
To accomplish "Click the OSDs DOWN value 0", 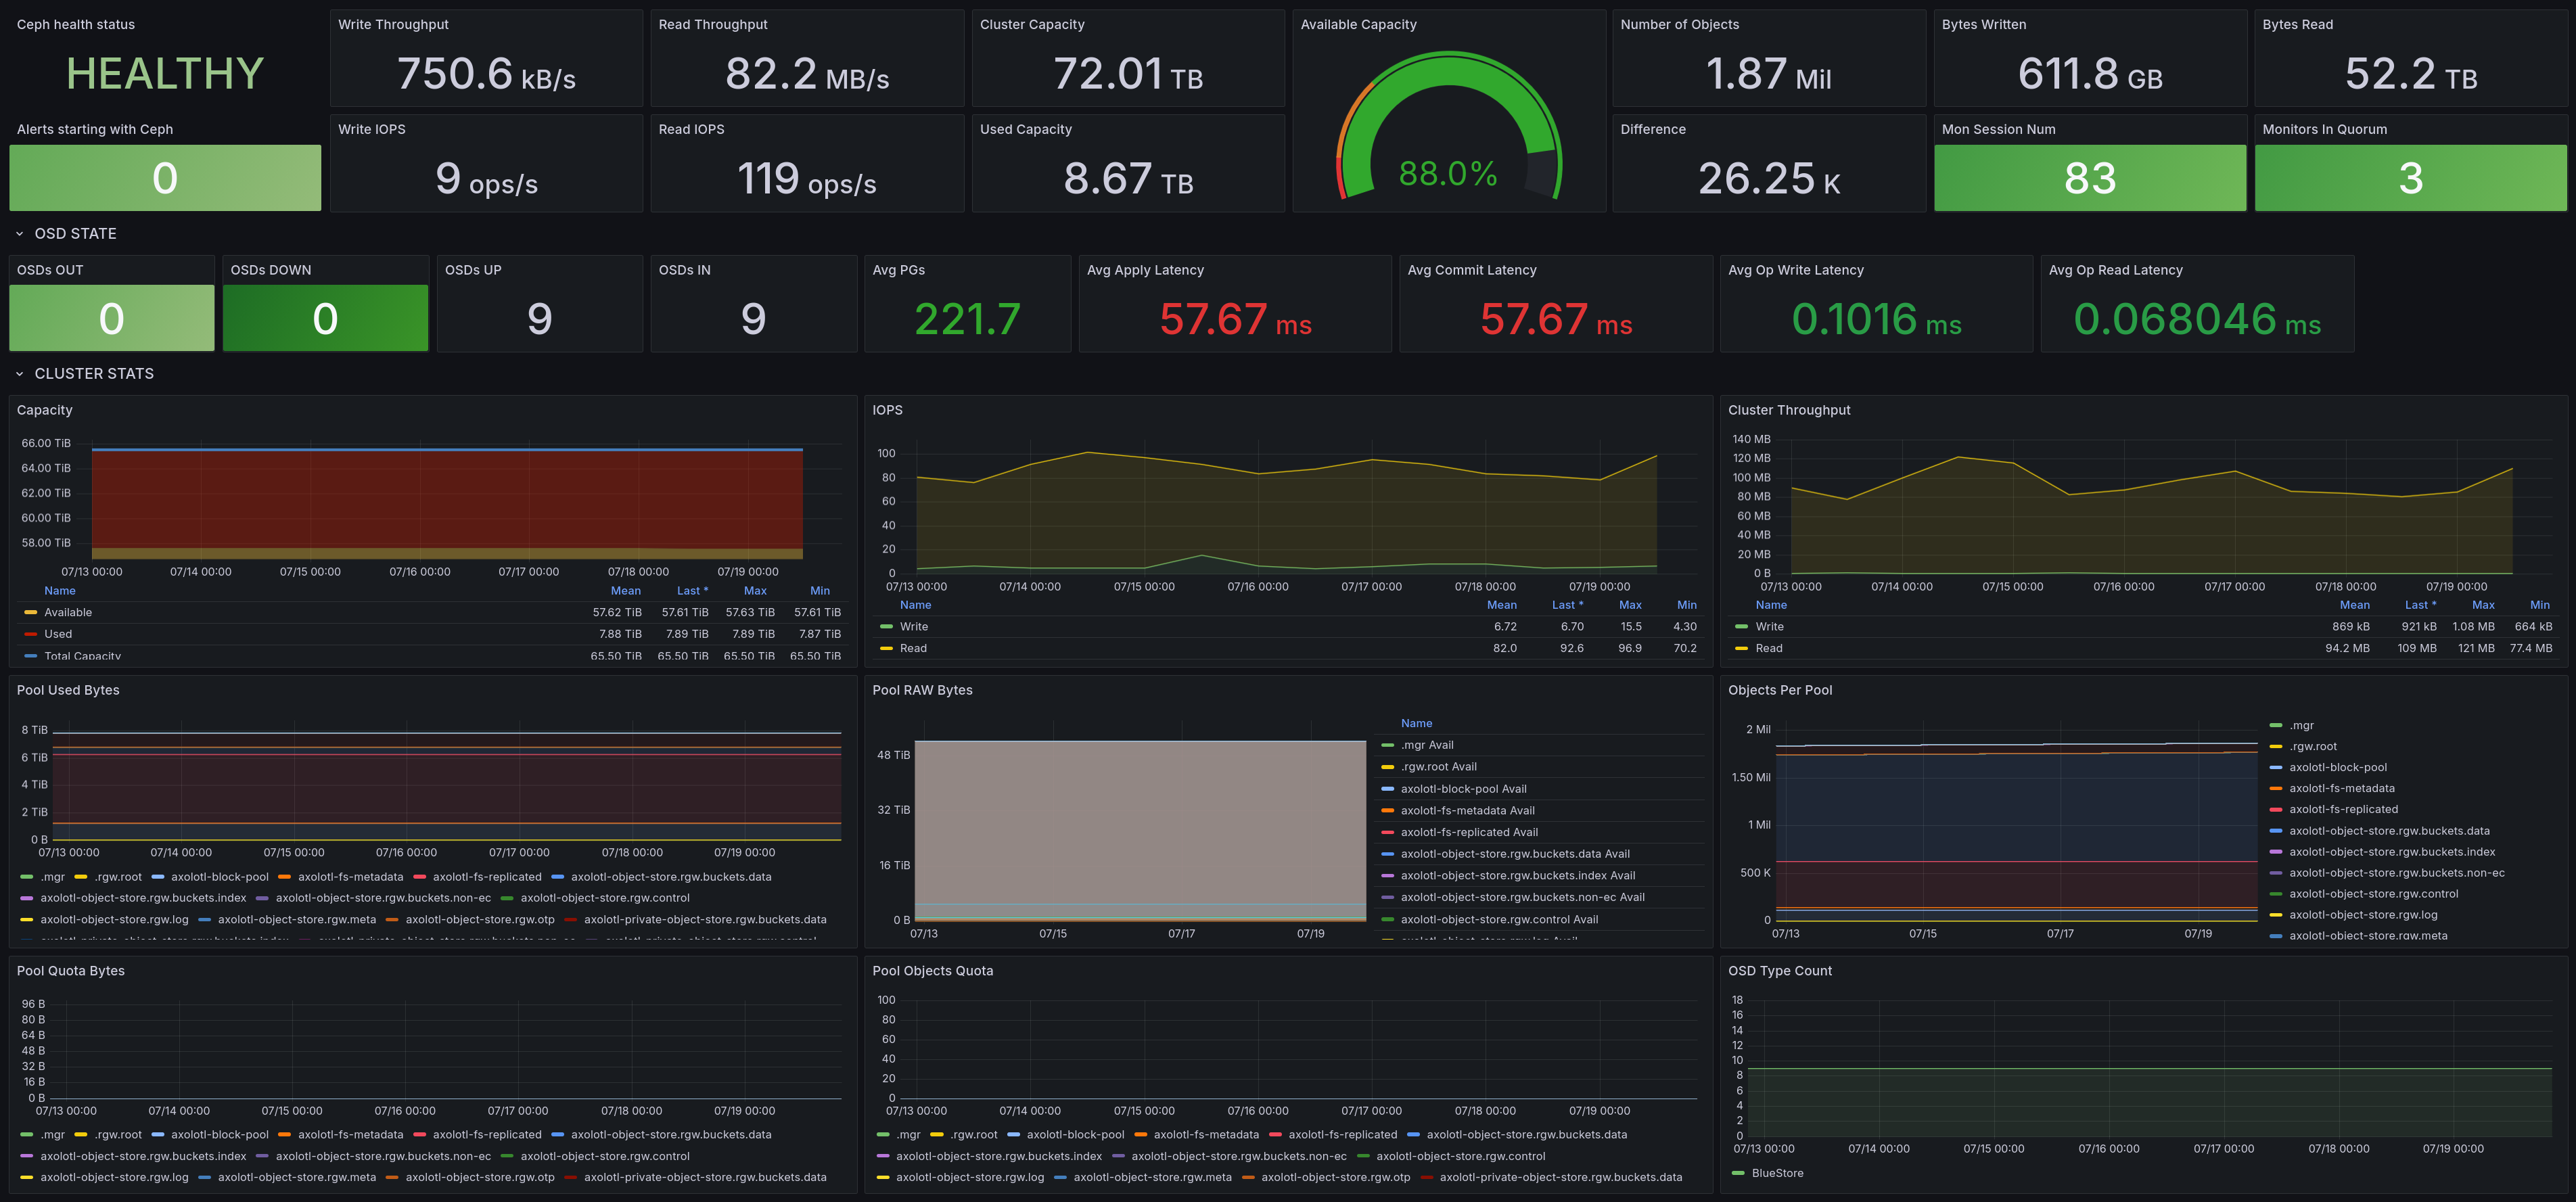I will [325, 319].
